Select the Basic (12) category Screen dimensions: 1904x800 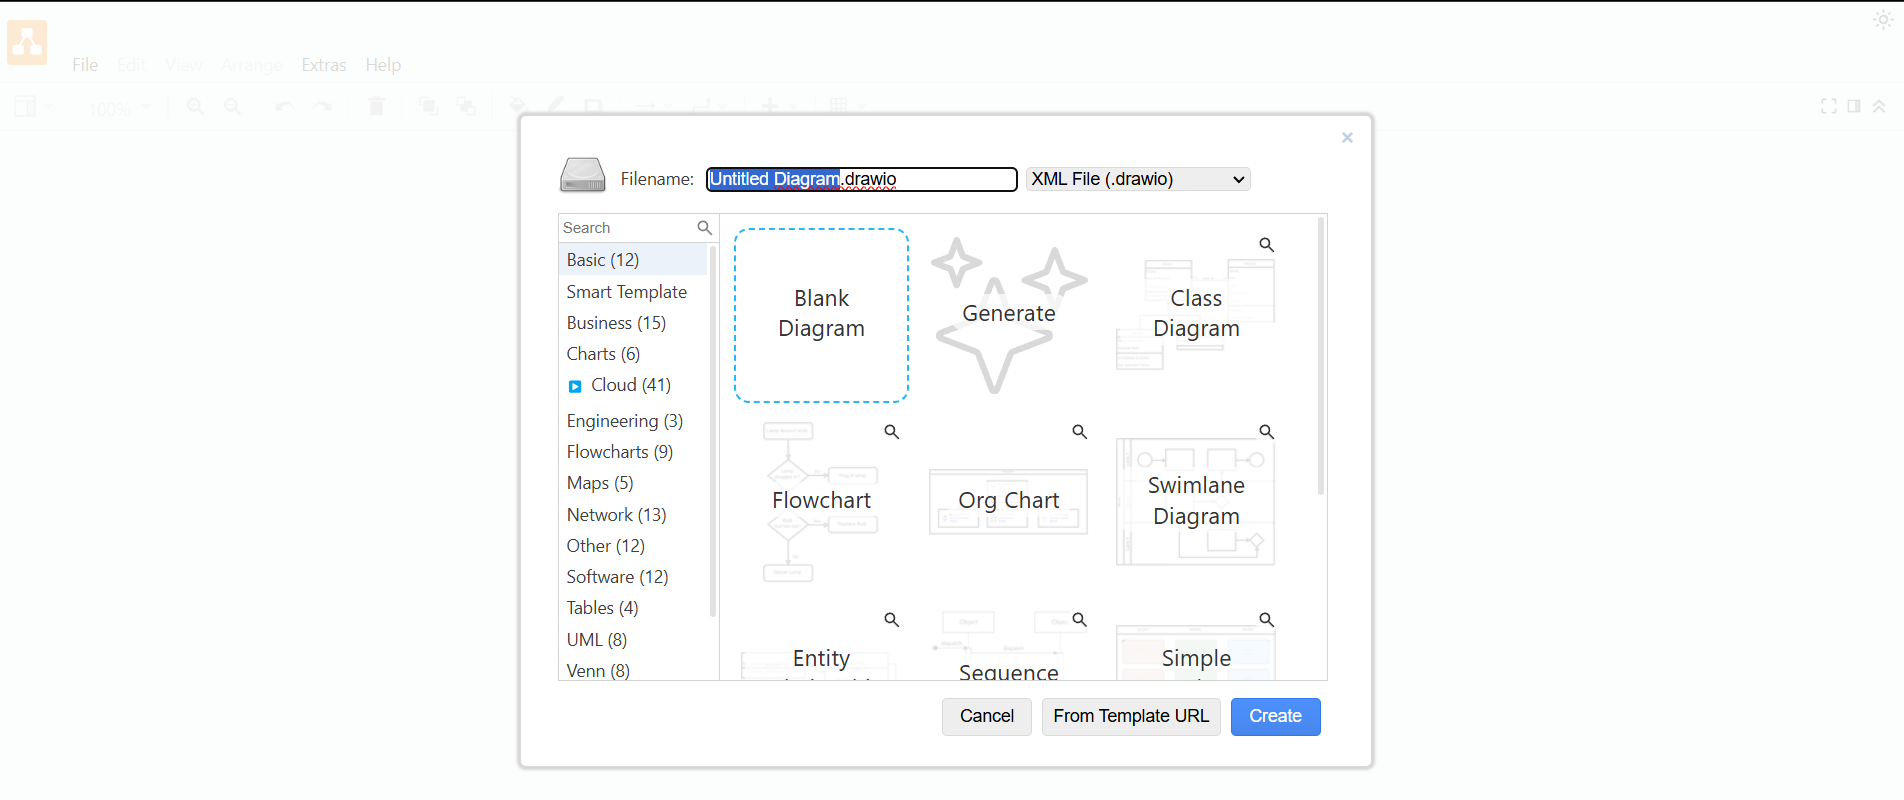coord(633,260)
